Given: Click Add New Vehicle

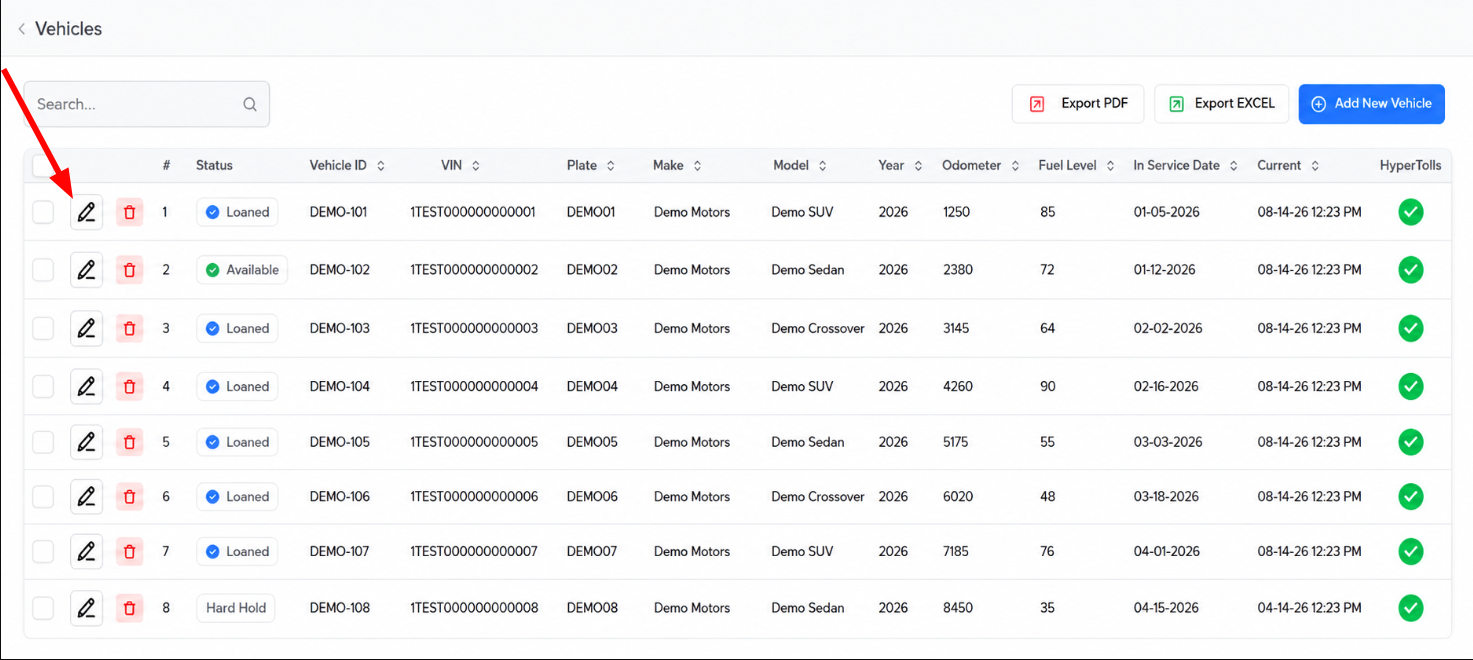Looking at the screenshot, I should coord(1372,104).
